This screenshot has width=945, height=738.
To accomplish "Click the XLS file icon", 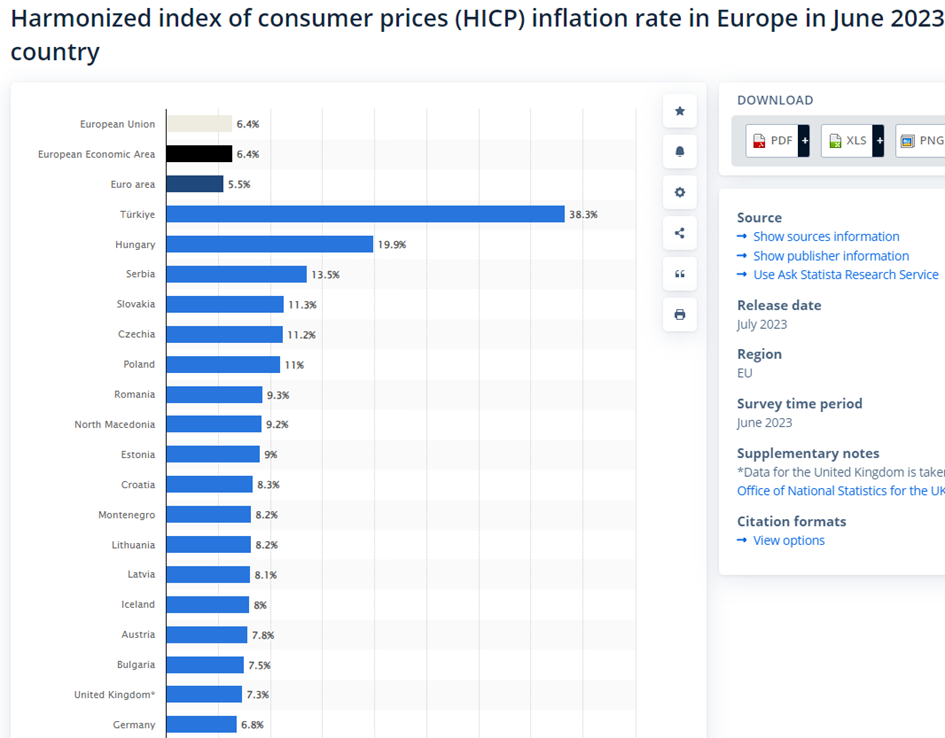I will [x=835, y=141].
